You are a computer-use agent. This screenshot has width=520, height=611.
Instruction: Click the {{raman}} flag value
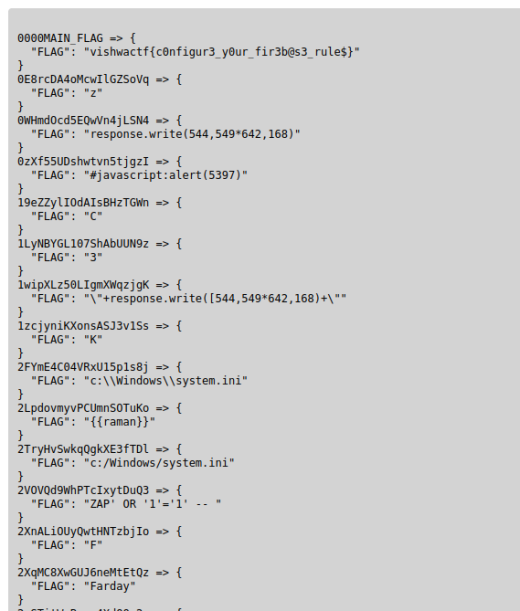pos(119,422)
